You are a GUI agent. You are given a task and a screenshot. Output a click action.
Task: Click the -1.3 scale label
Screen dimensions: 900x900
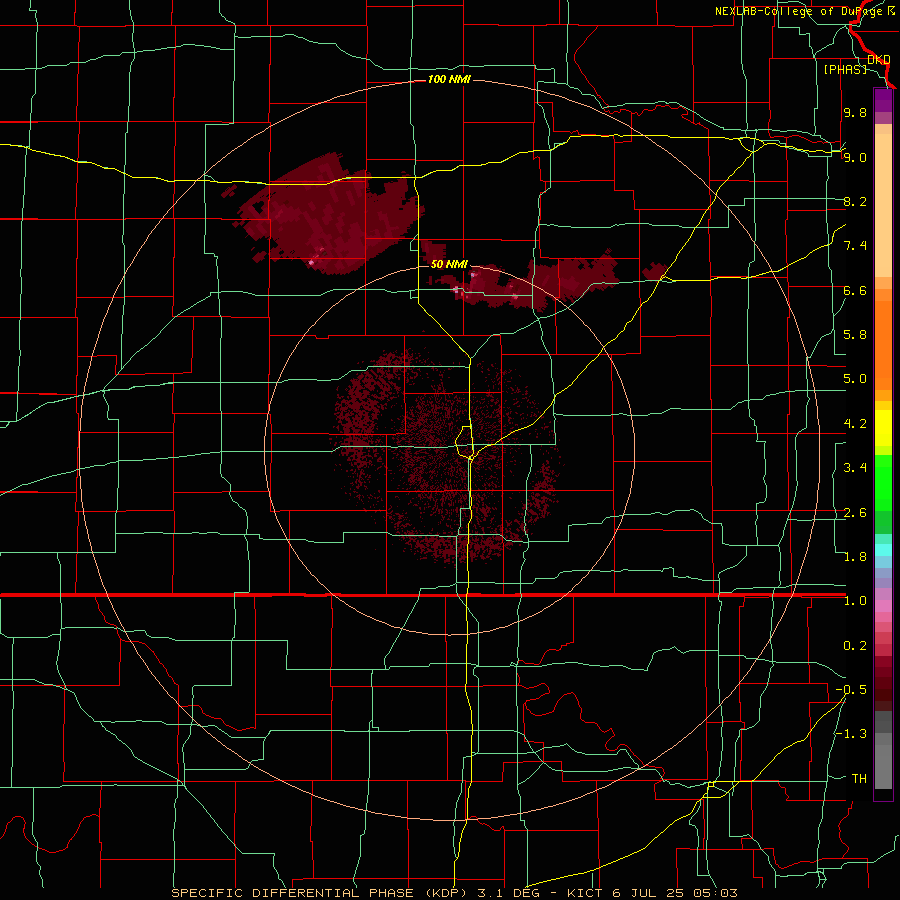click(x=851, y=734)
